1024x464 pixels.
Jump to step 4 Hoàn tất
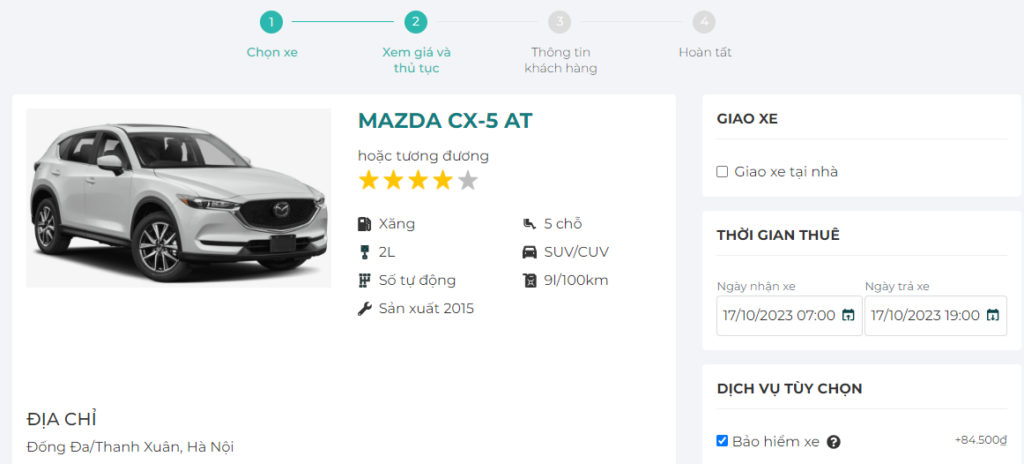coord(704,21)
